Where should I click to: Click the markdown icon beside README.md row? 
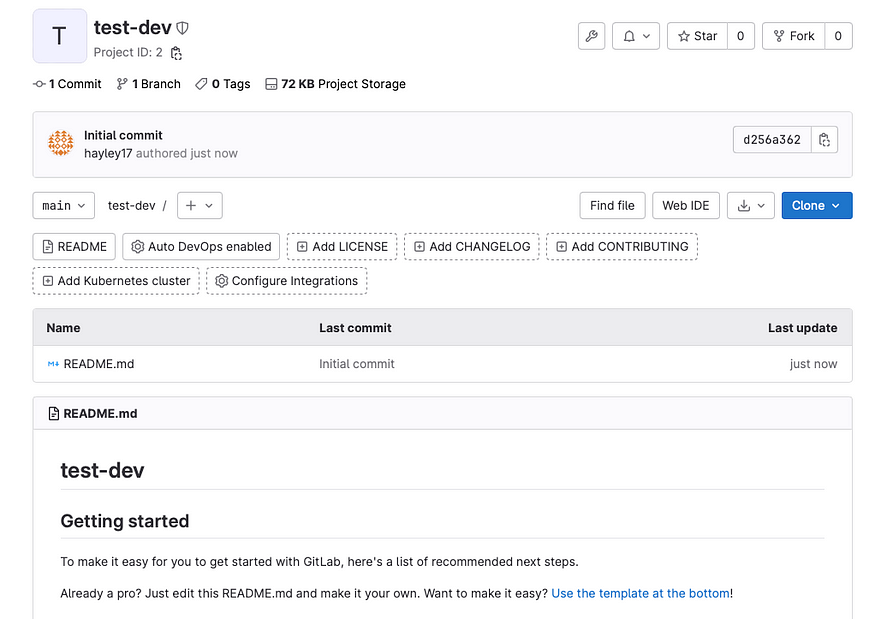point(53,364)
